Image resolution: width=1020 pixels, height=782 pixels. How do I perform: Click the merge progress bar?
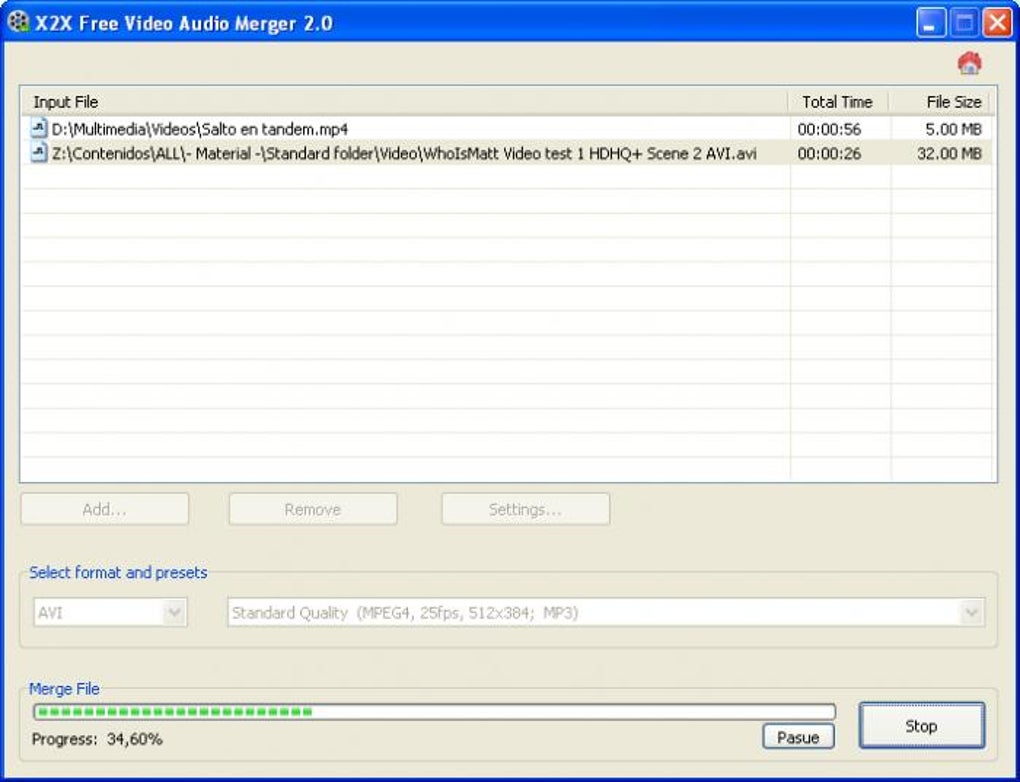click(434, 712)
